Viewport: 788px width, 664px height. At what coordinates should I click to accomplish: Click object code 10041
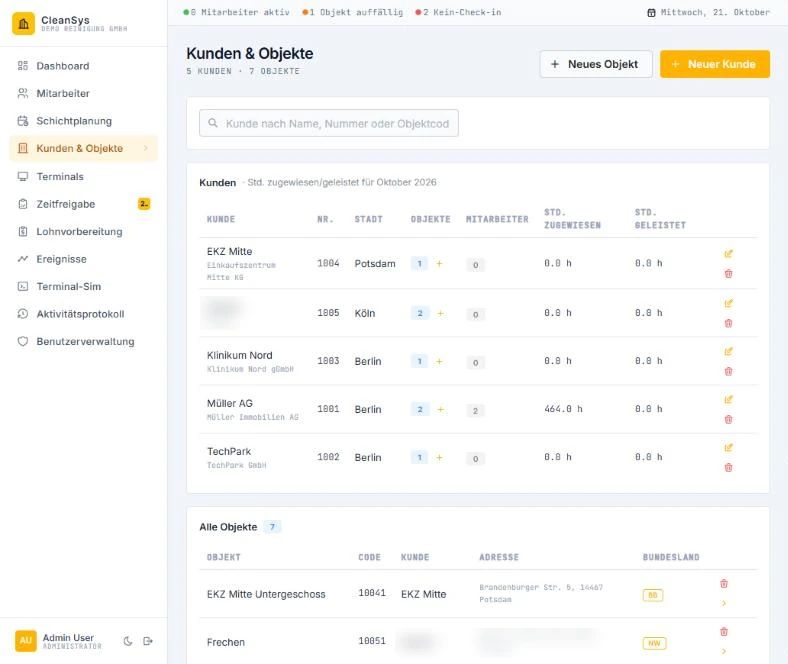(372, 593)
